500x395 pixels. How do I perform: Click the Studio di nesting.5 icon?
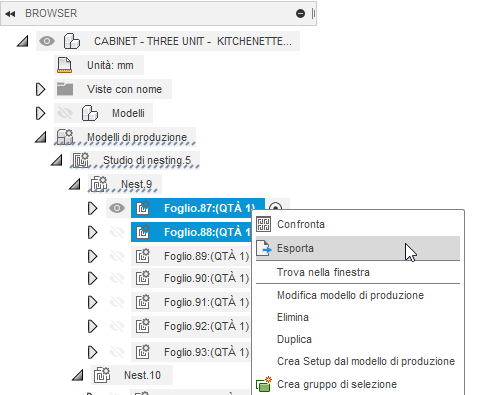pyautogui.click(x=80, y=160)
